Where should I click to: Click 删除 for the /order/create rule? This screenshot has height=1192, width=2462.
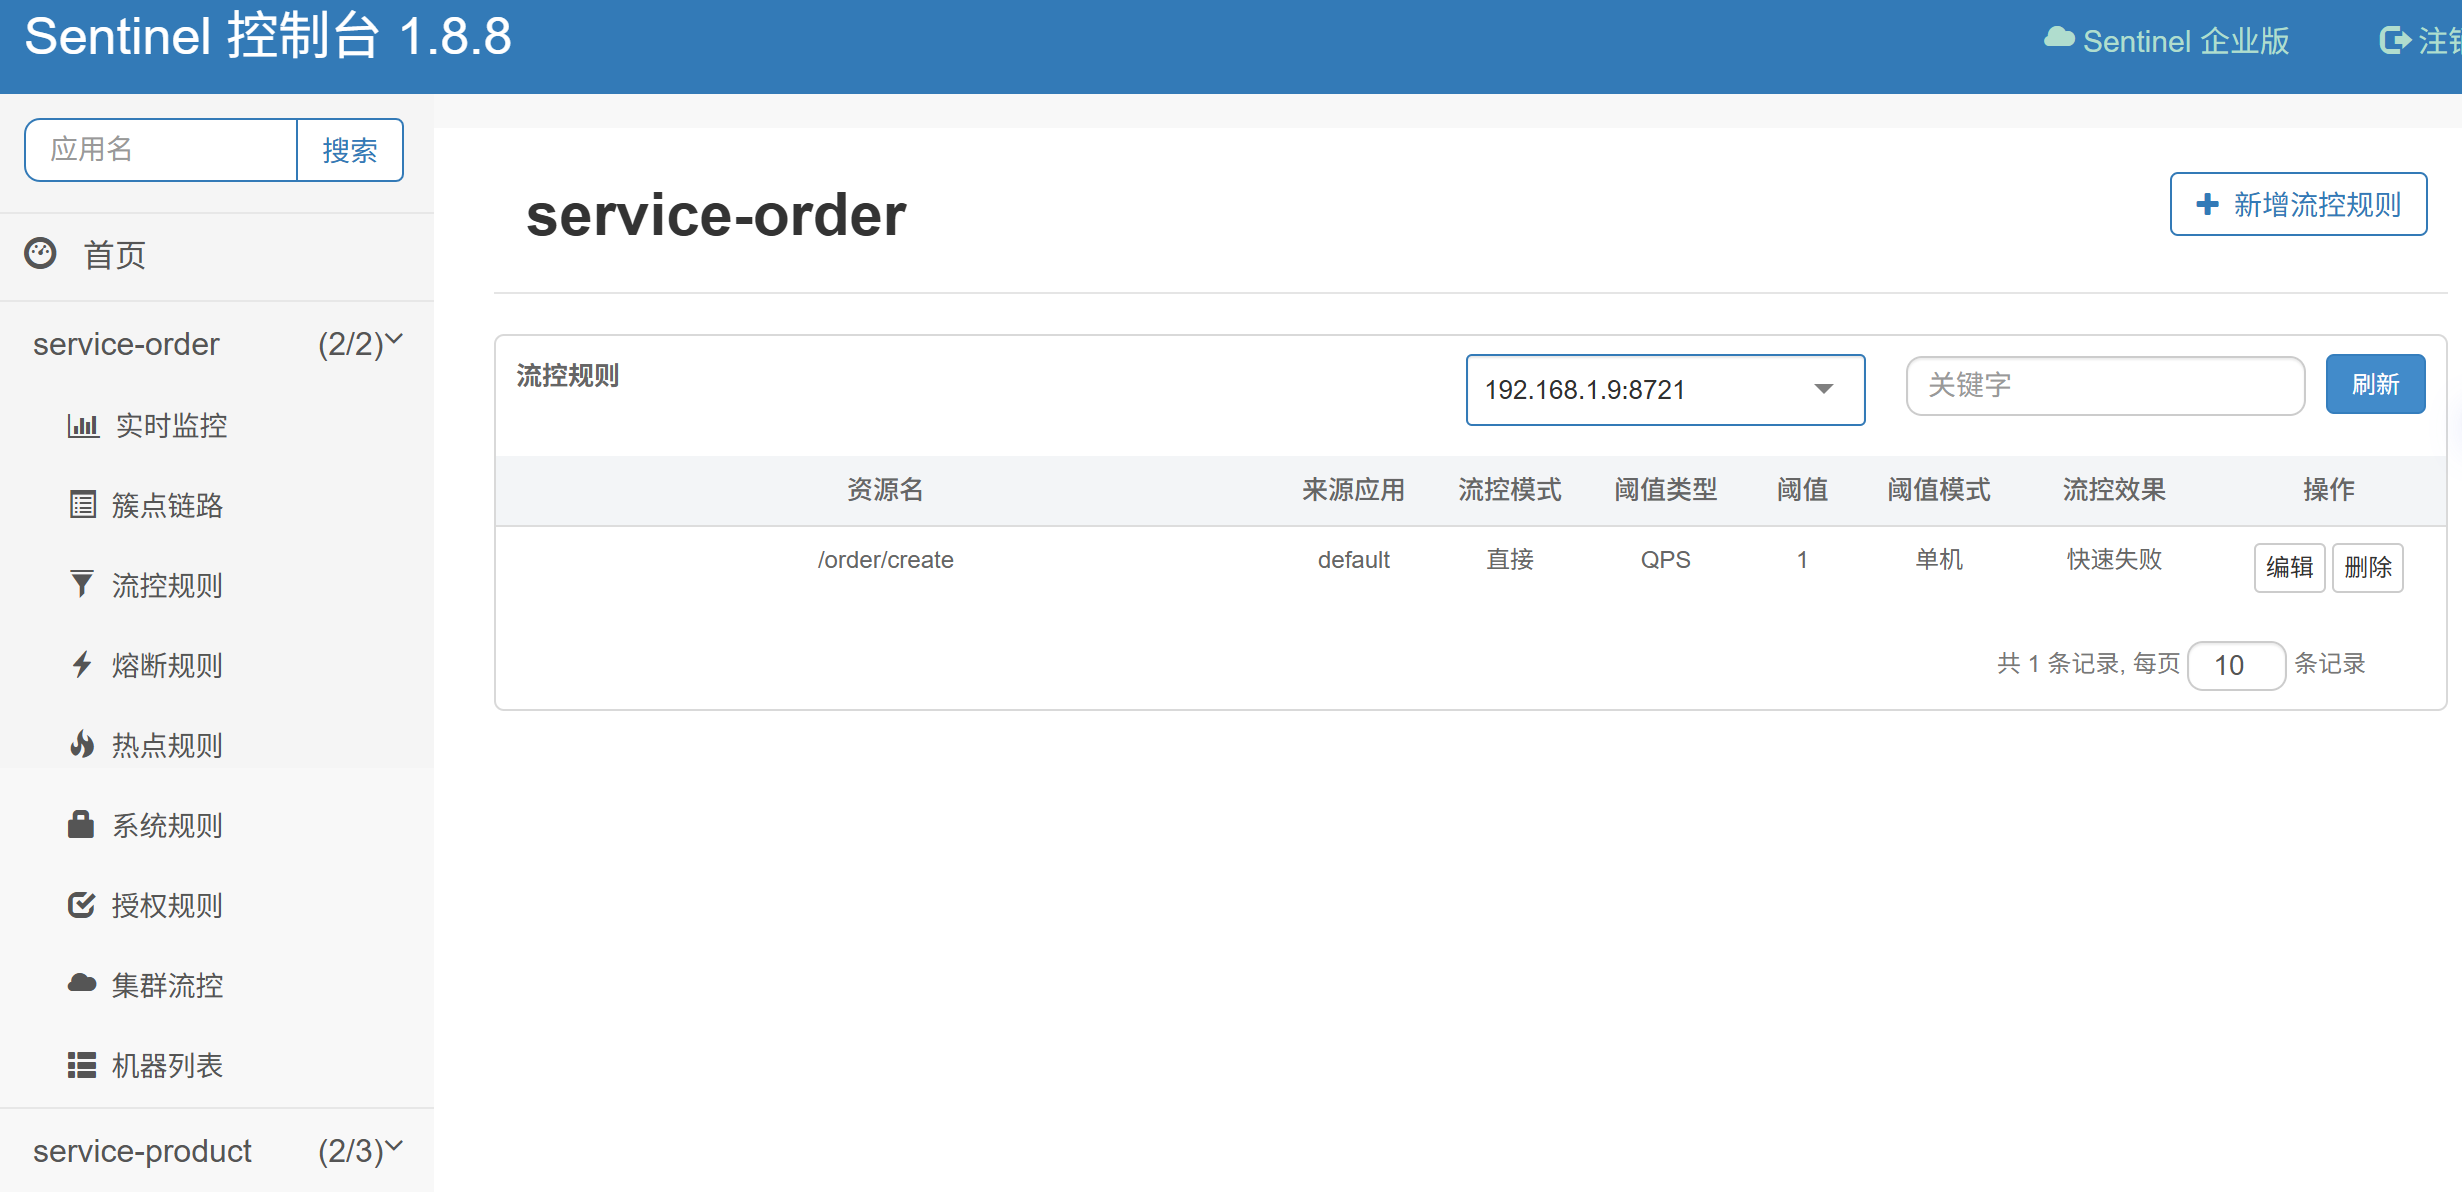pos(2367,568)
